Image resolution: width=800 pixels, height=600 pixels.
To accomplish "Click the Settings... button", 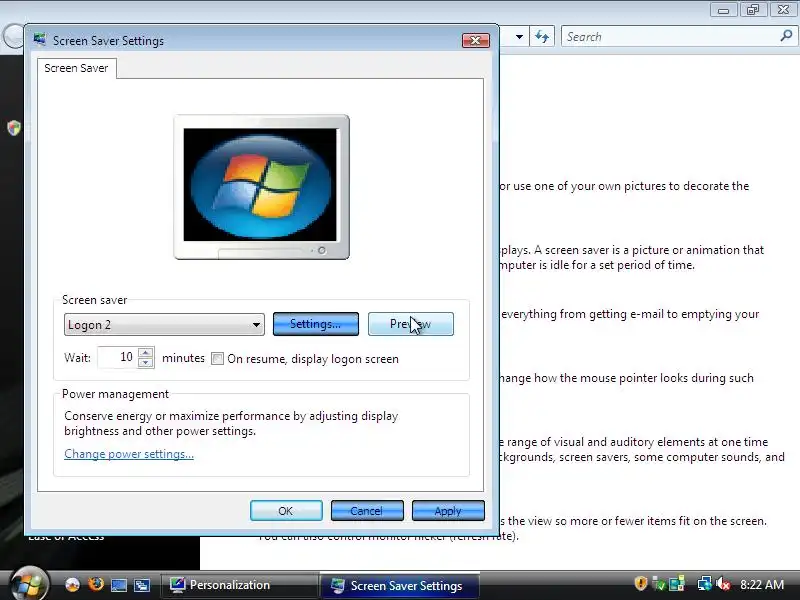I will point(315,324).
